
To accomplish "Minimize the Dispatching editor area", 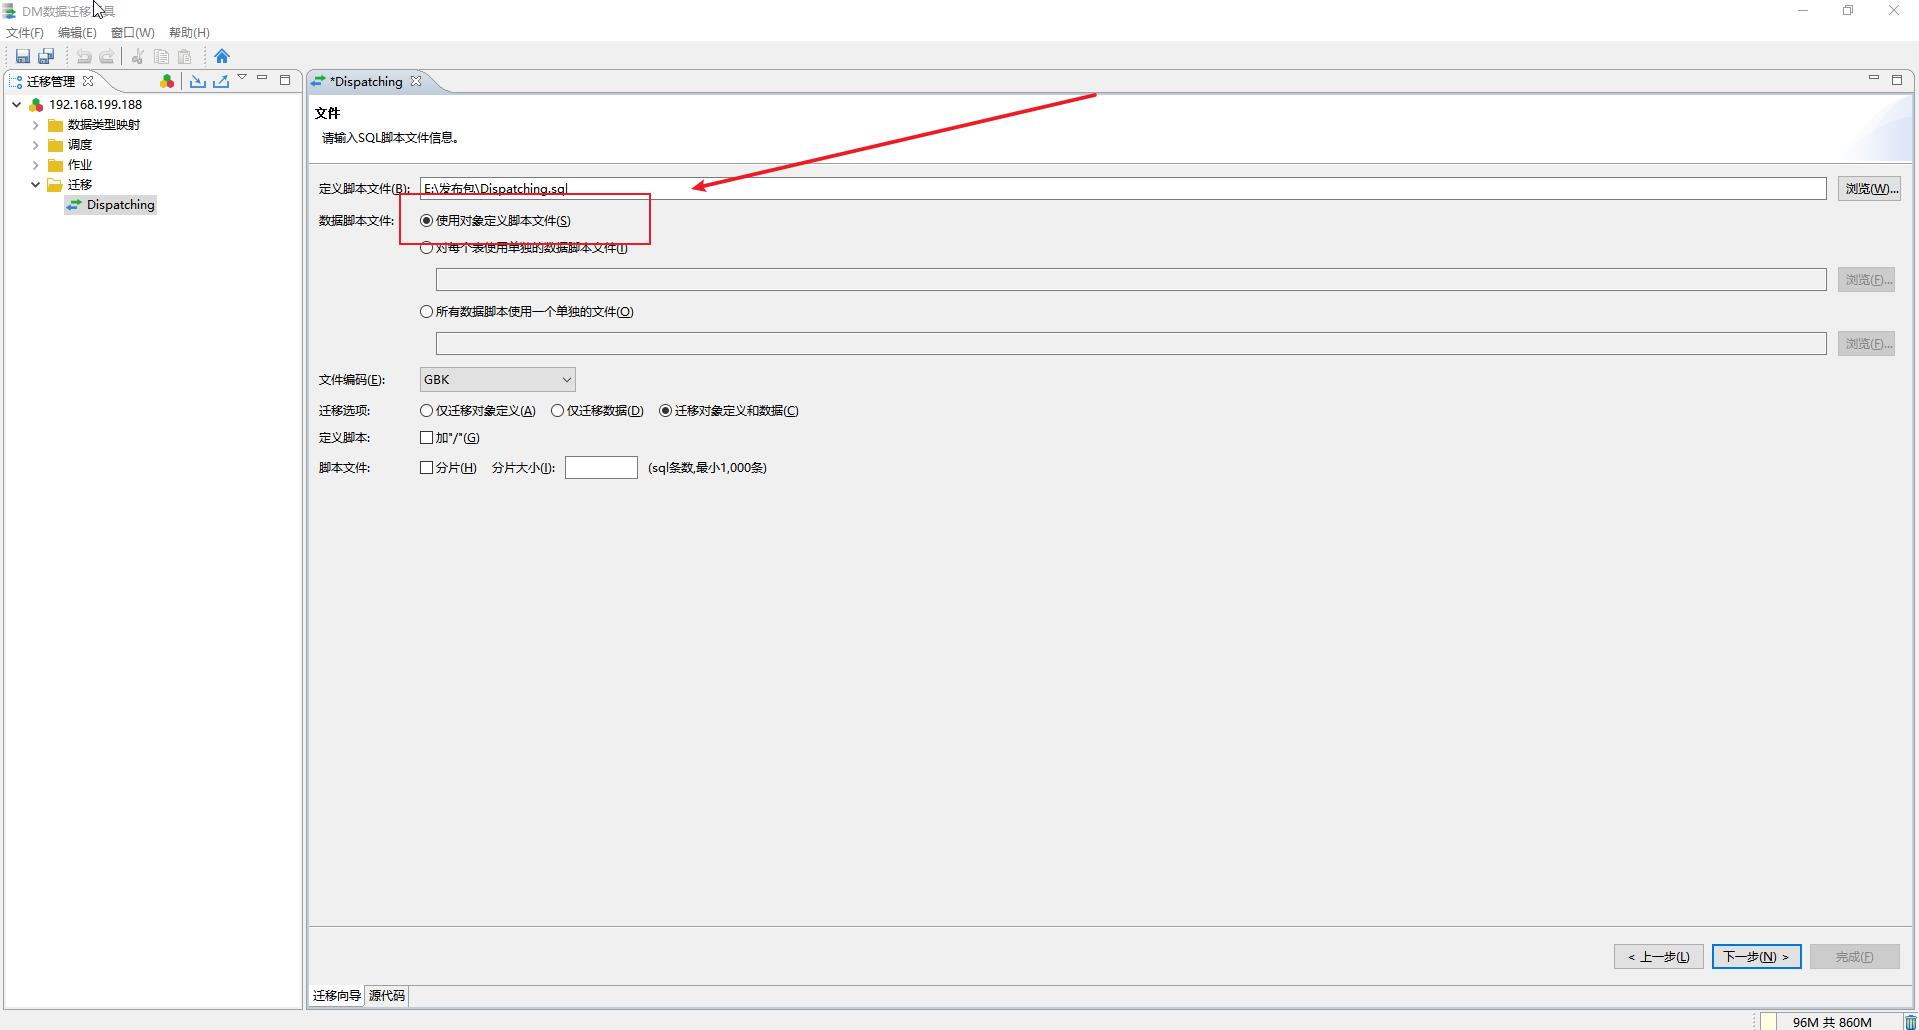I will pyautogui.click(x=1874, y=78).
